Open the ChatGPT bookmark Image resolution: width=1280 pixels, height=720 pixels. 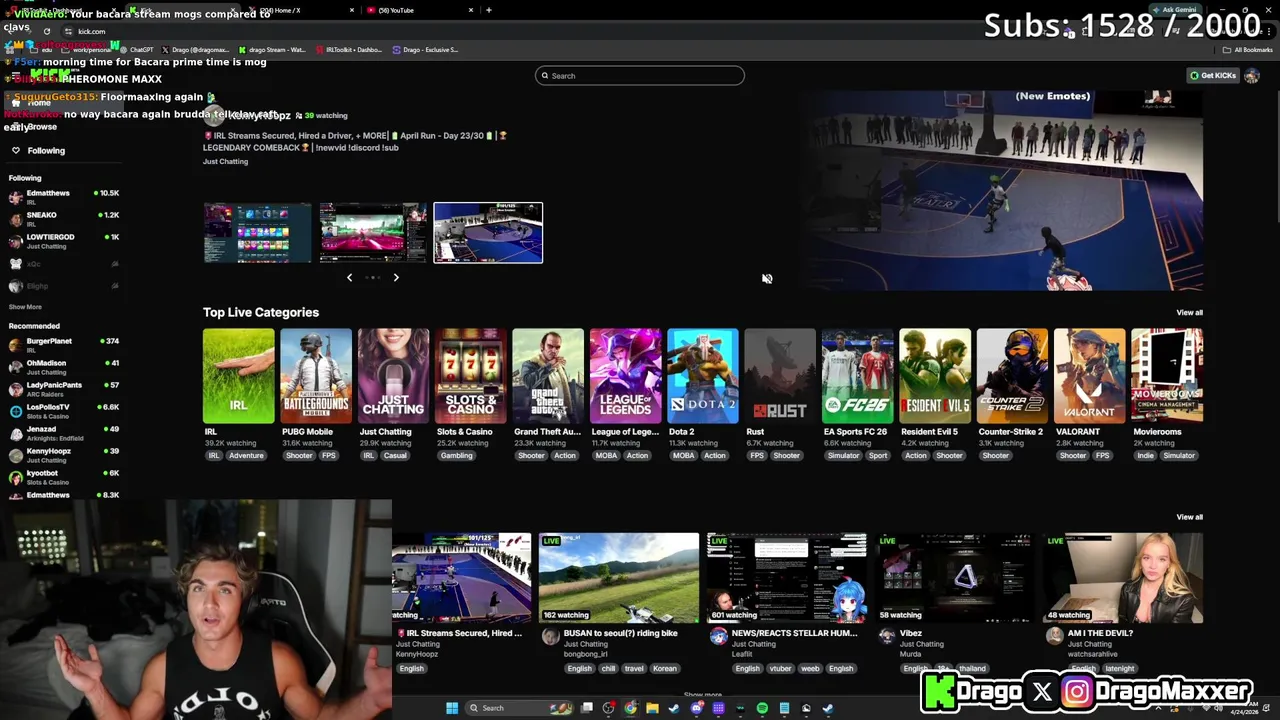point(136,49)
